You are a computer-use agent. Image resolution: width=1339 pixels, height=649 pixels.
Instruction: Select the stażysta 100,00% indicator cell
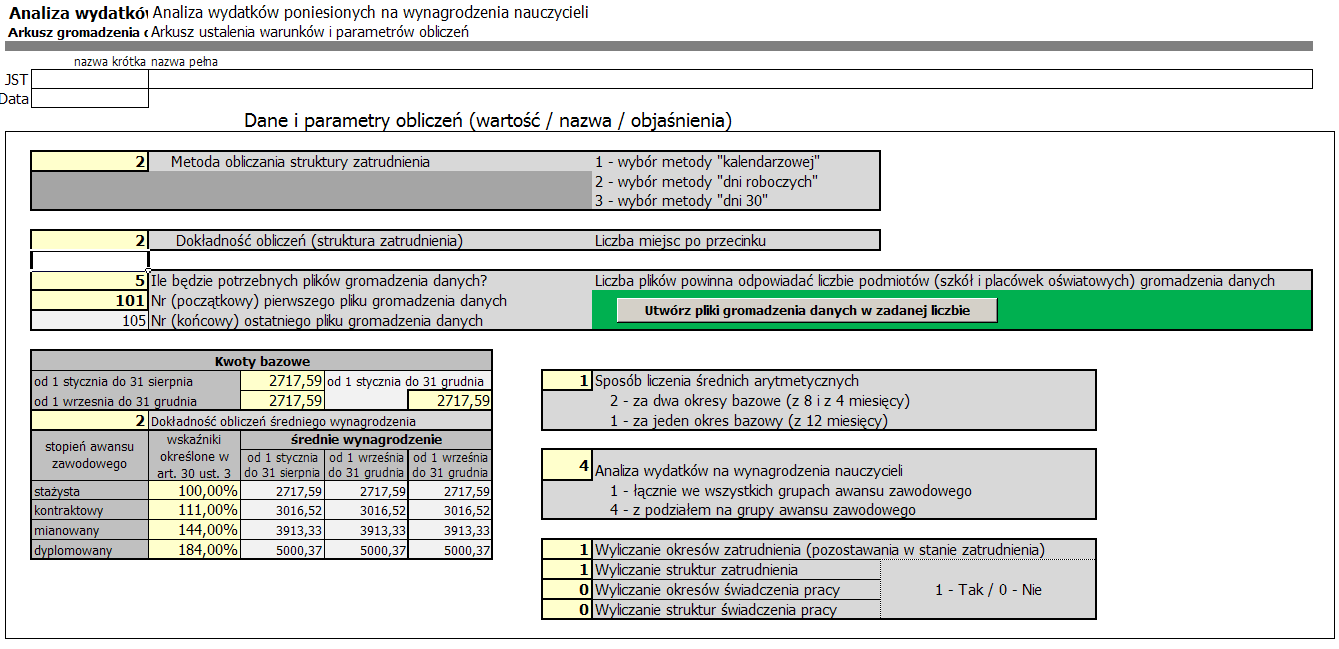tap(194, 491)
